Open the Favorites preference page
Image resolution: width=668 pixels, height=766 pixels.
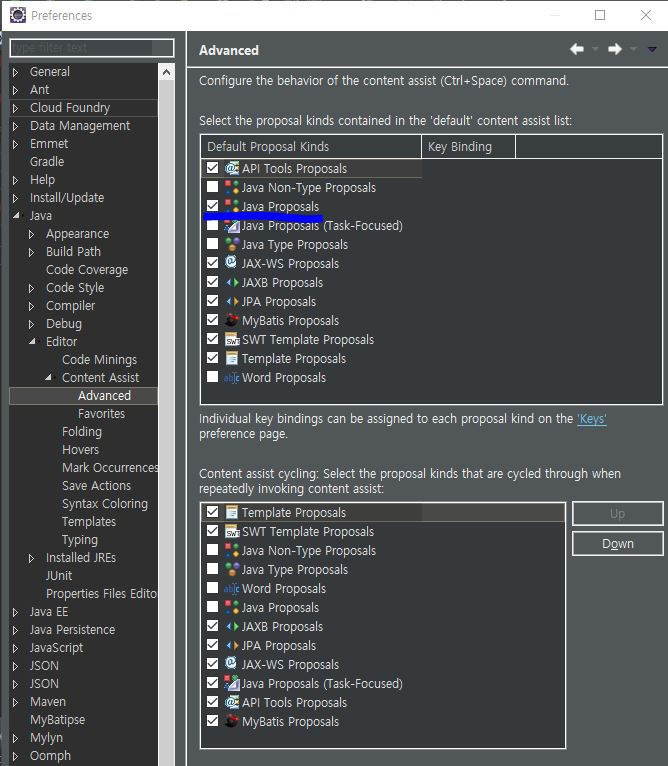click(x=102, y=414)
